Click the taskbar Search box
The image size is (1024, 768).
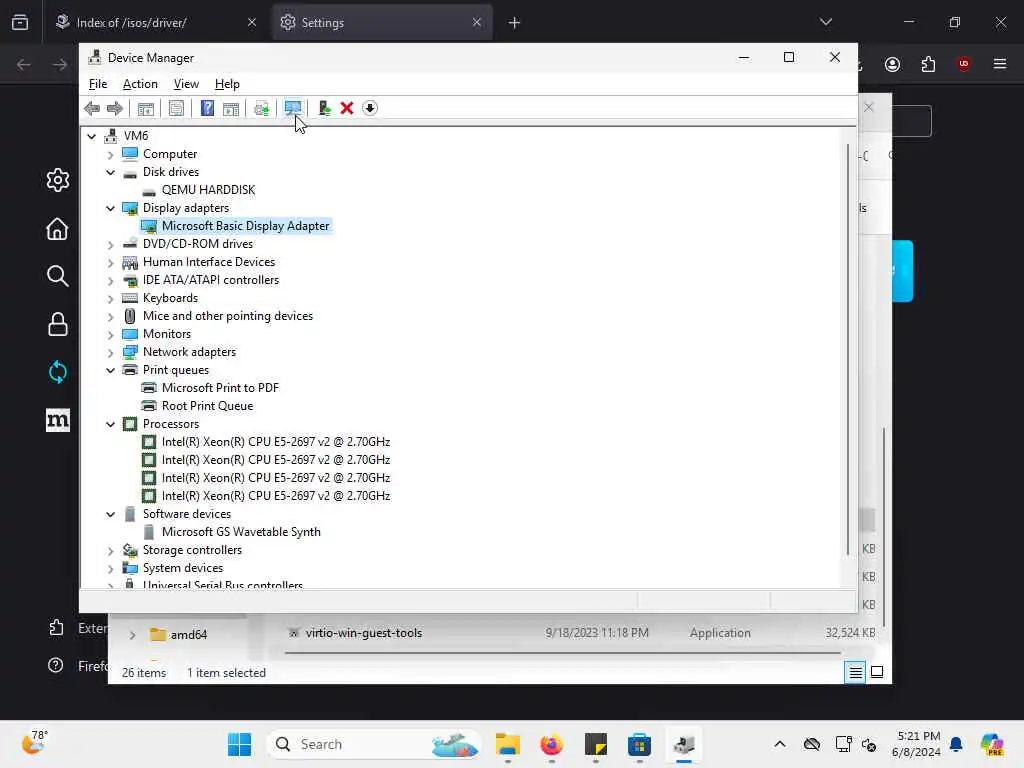[374, 744]
